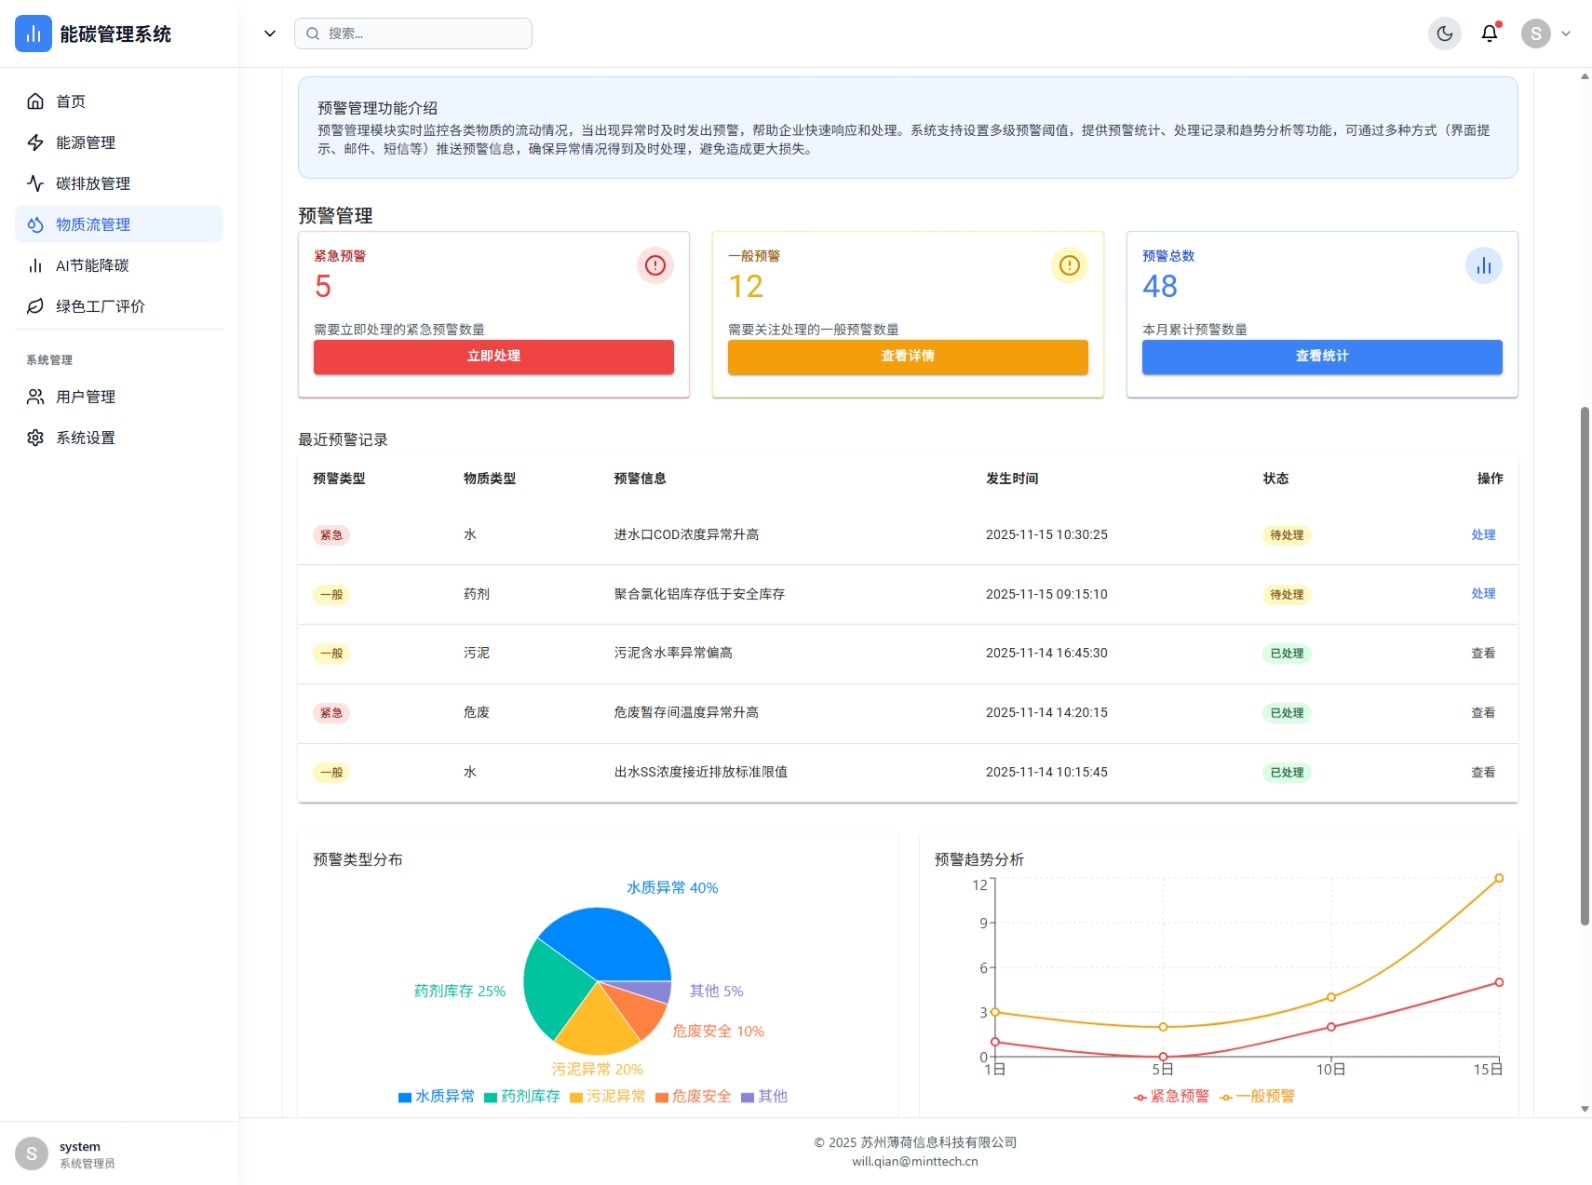Go to 系统设置

[x=119, y=438]
